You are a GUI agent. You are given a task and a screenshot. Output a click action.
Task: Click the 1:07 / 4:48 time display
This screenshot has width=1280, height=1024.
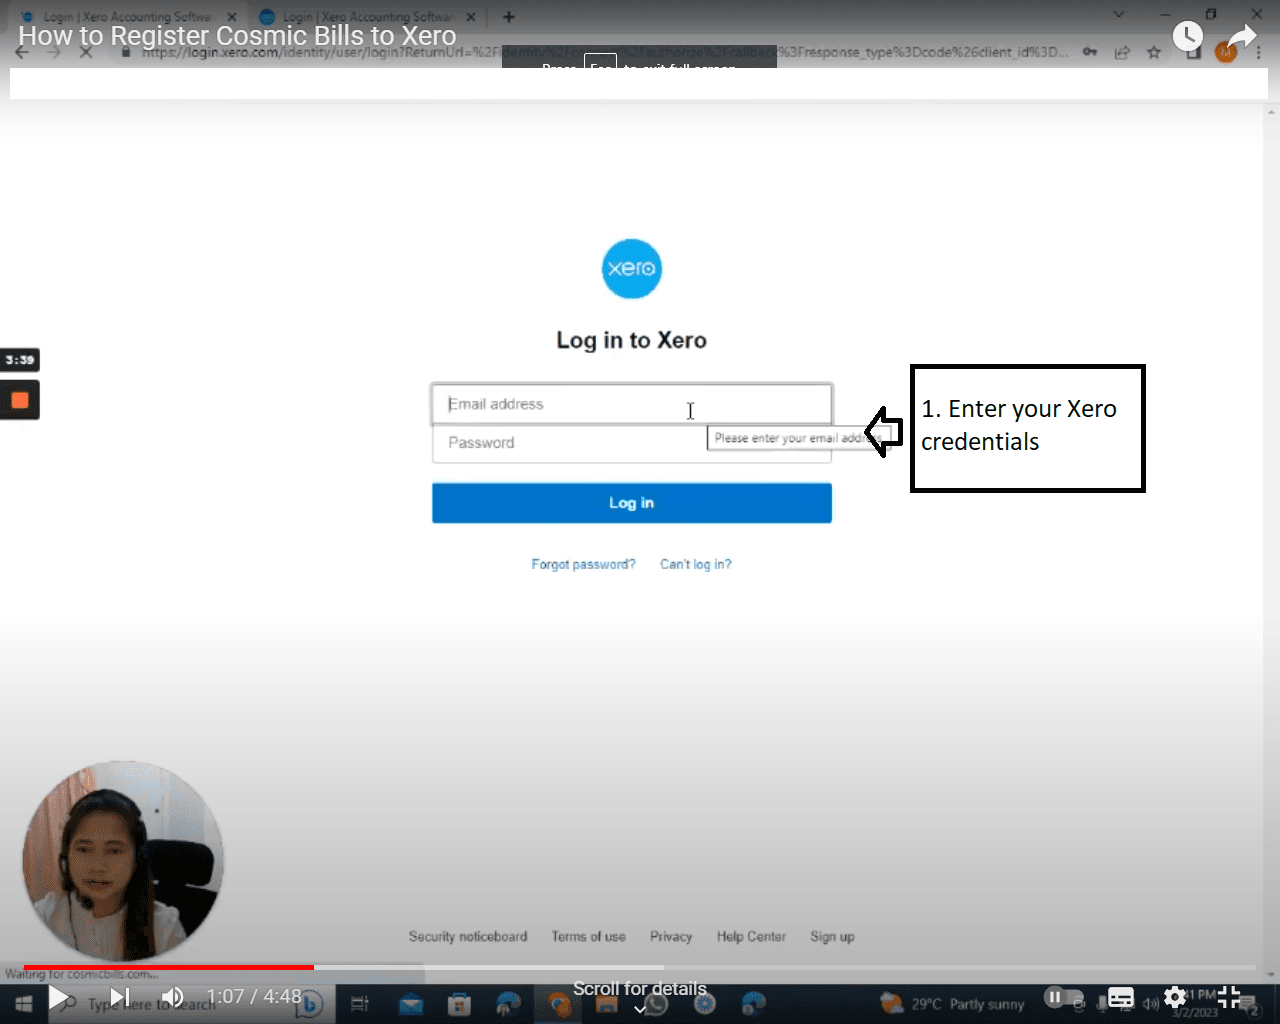click(x=254, y=997)
